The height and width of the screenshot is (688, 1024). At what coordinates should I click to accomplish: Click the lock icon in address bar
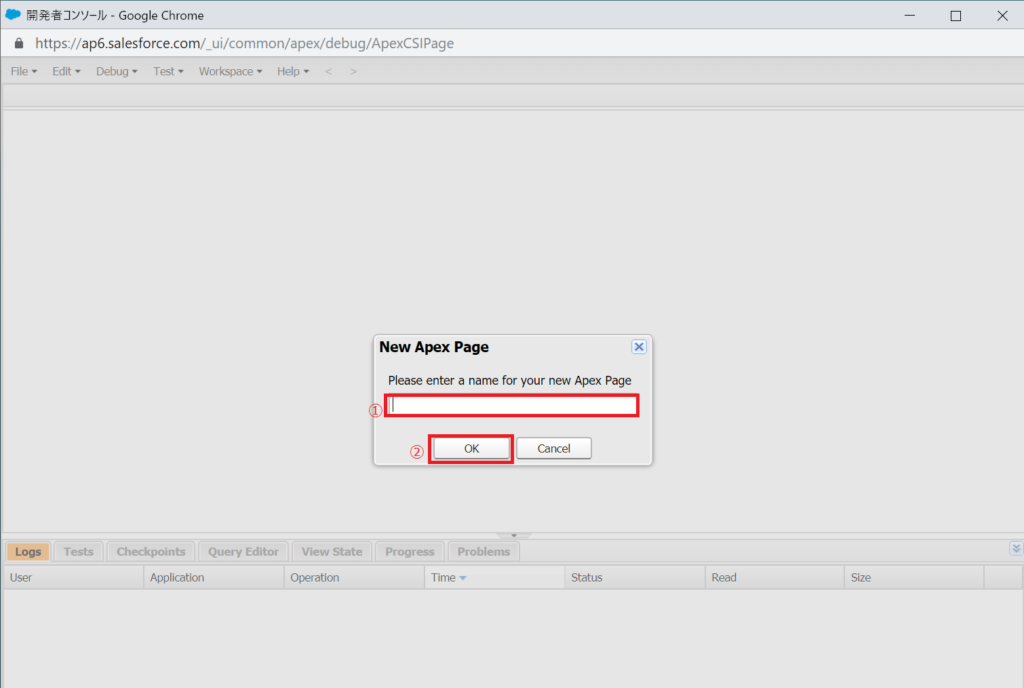(18, 44)
